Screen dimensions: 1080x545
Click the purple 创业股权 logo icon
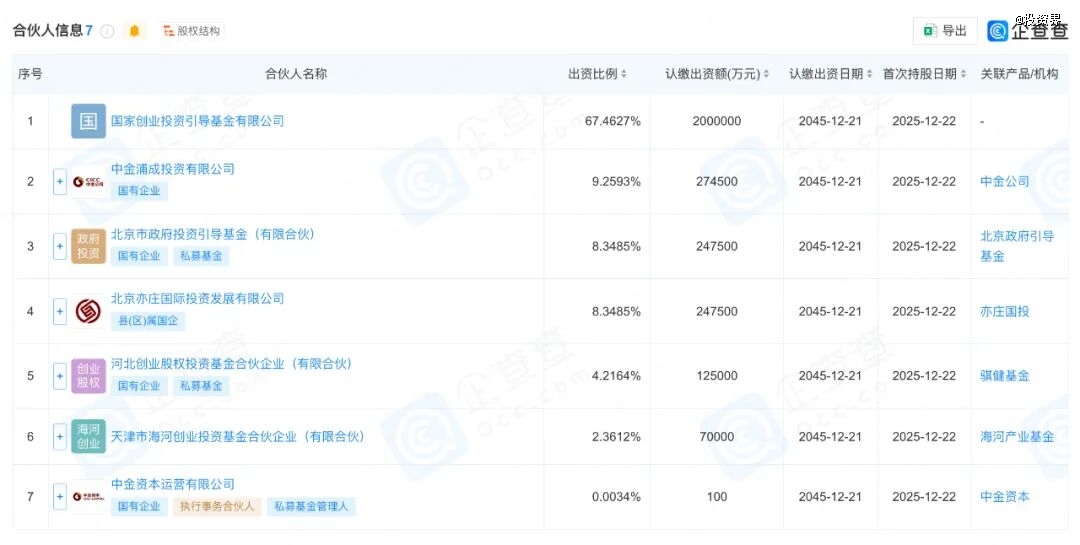pyautogui.click(x=88, y=376)
